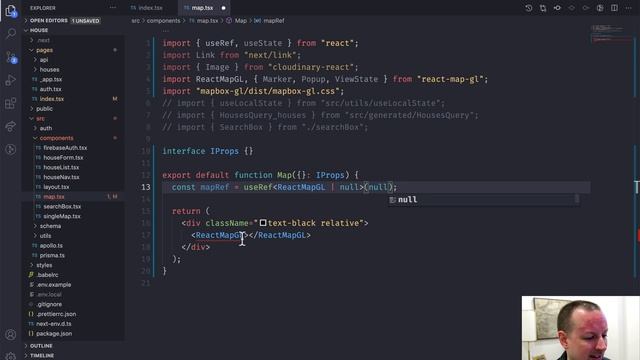Open index.tsx in the file tree
Image resolution: width=640 pixels, height=360 pixels.
[x=51, y=99]
